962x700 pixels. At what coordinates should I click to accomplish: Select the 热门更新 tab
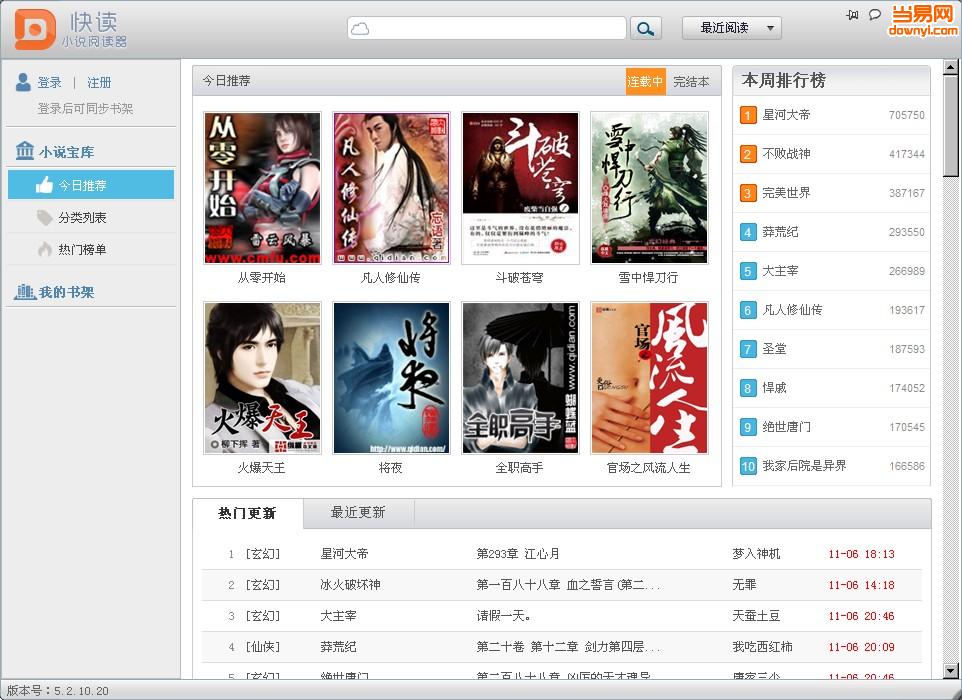[247, 513]
